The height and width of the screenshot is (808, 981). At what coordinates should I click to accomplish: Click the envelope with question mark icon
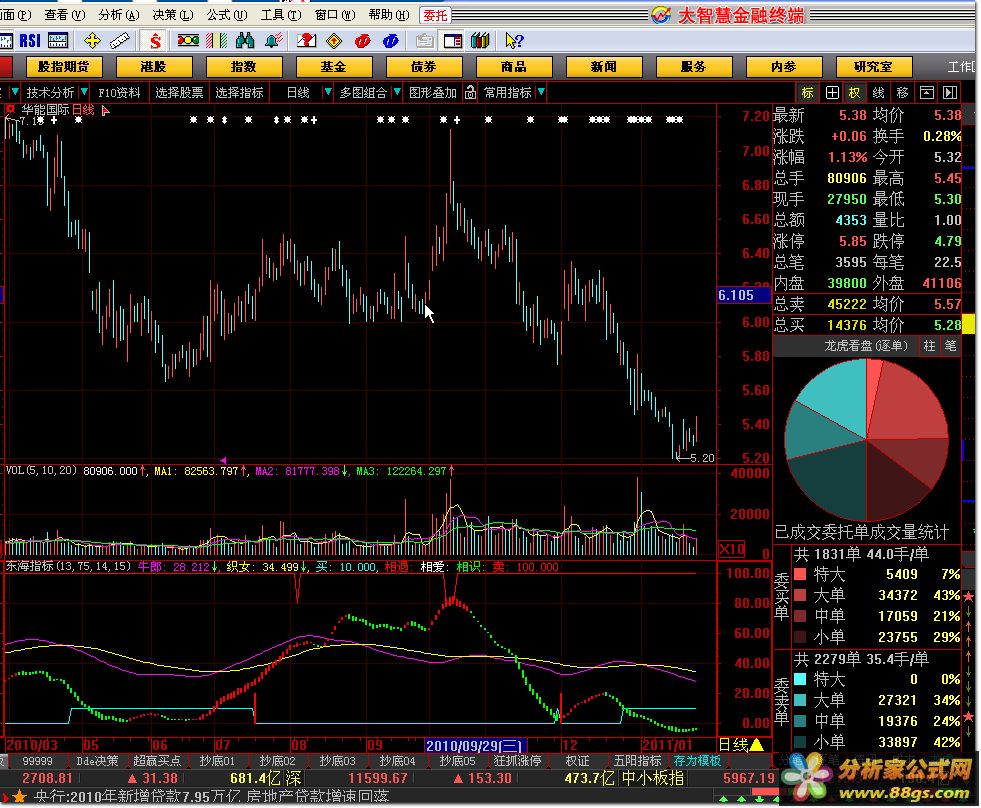tap(307, 41)
